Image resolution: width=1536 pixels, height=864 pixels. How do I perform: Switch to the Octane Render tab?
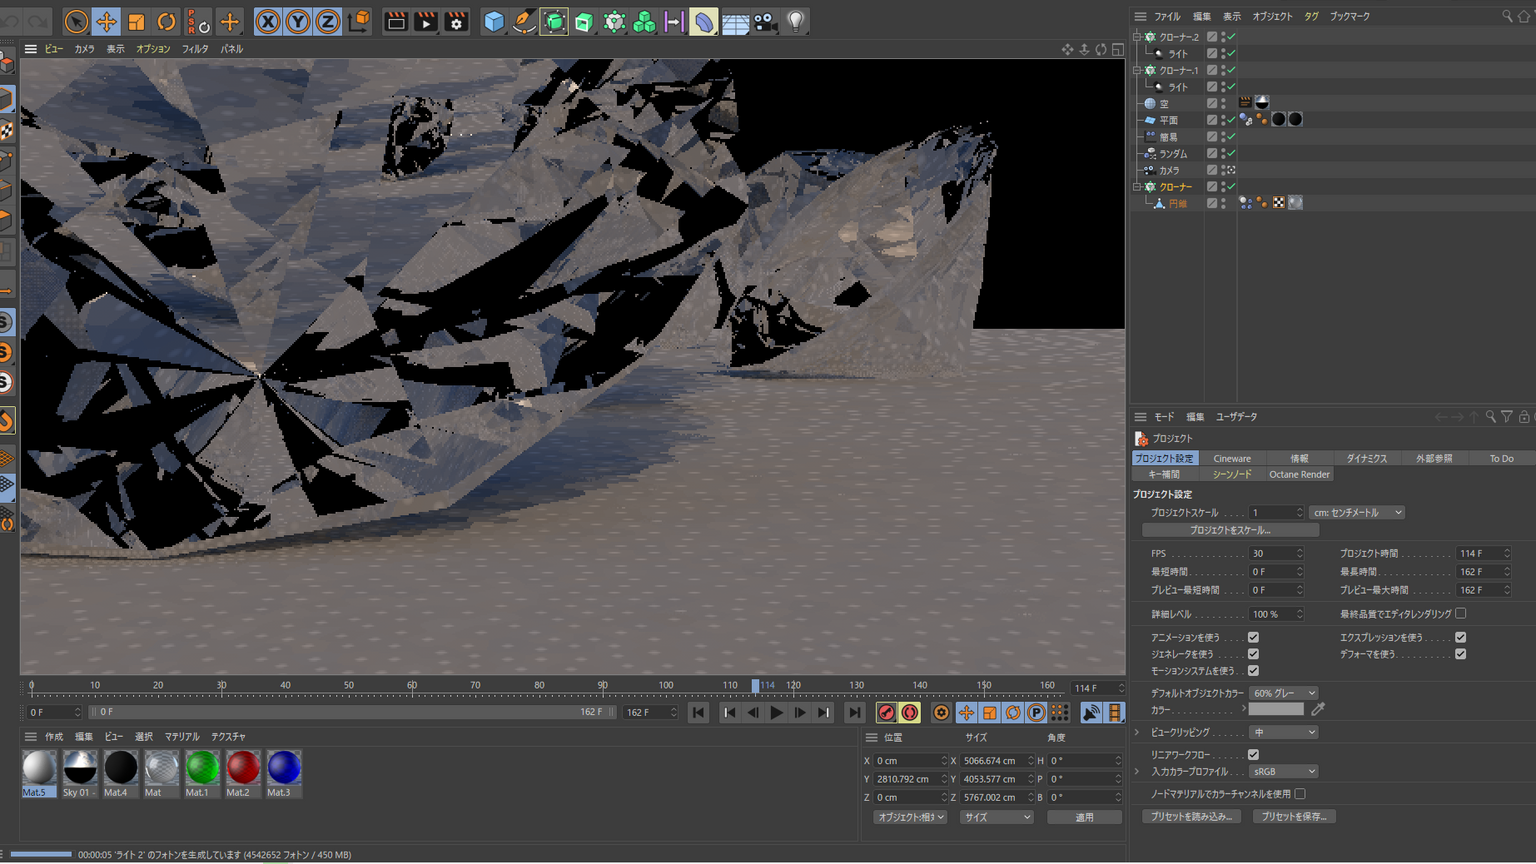1299,475
